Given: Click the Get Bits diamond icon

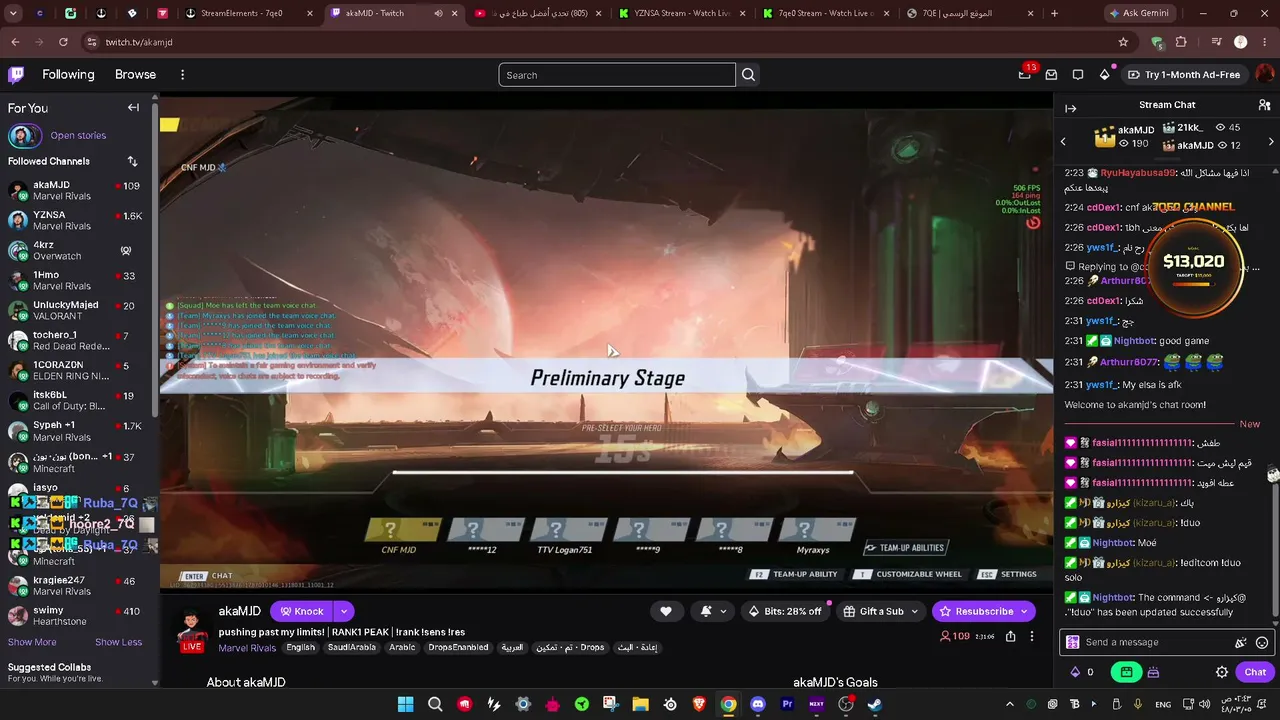Looking at the screenshot, I should (x=1104, y=75).
